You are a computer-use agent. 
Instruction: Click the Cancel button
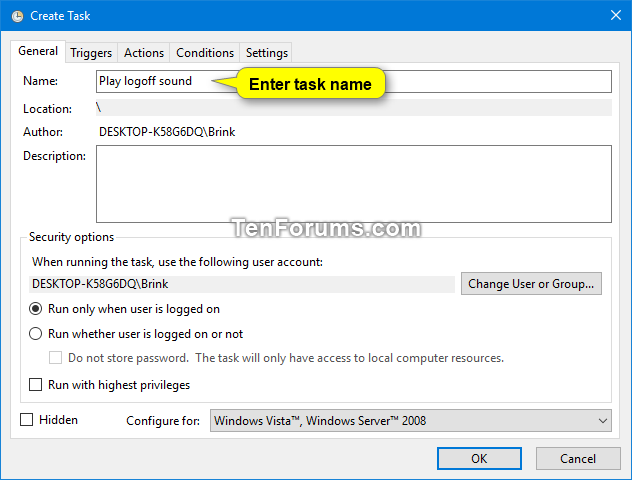tap(578, 459)
